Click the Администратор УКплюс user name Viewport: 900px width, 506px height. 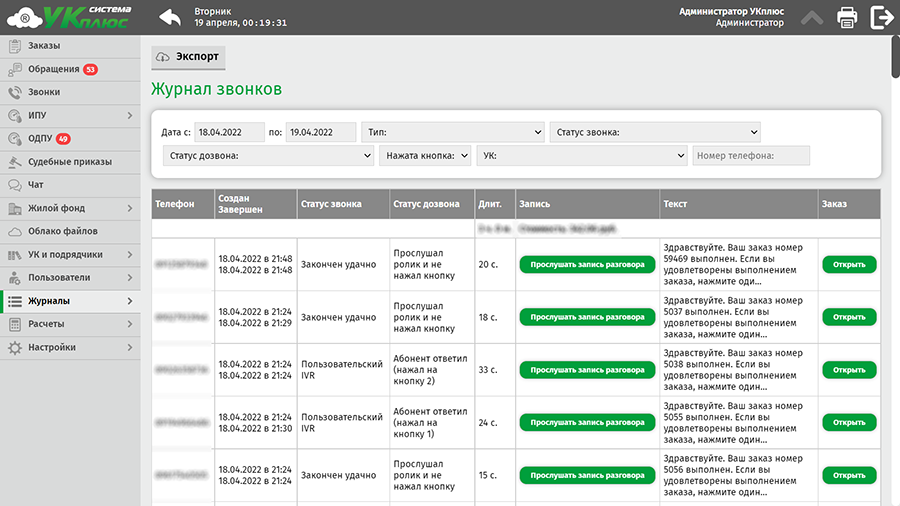pos(731,11)
